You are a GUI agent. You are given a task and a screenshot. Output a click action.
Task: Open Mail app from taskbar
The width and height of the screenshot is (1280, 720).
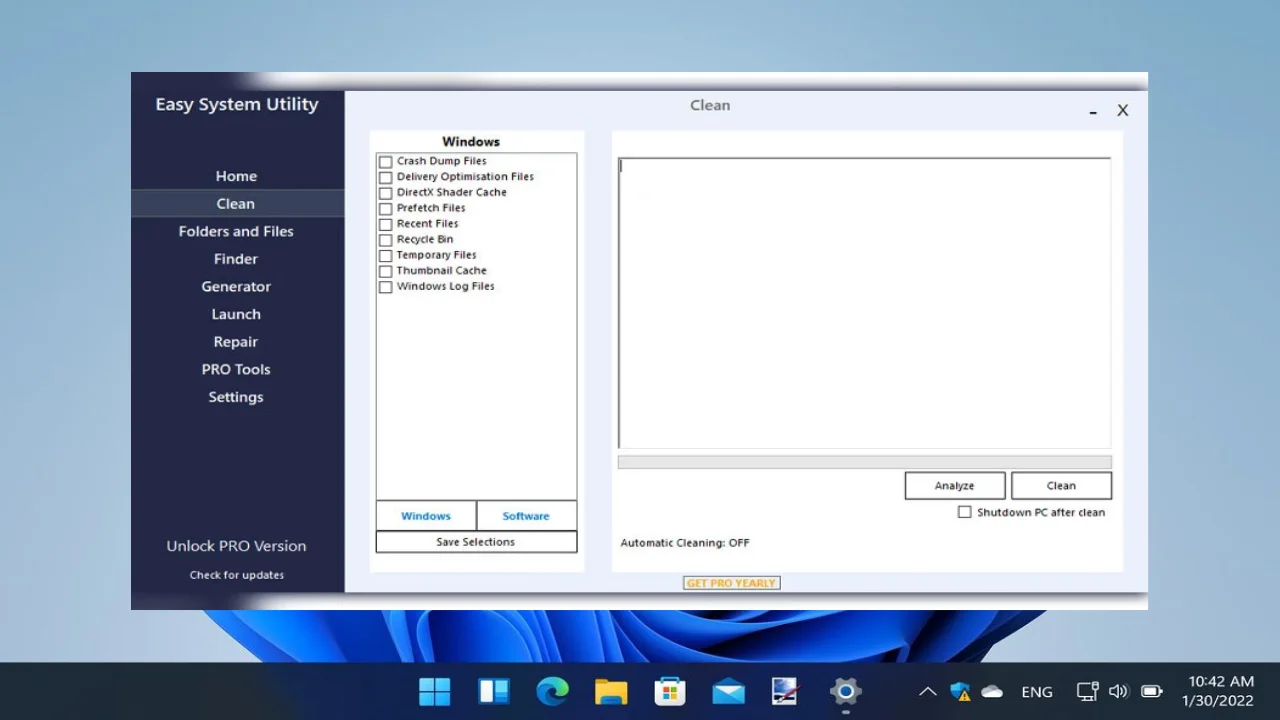click(x=728, y=691)
